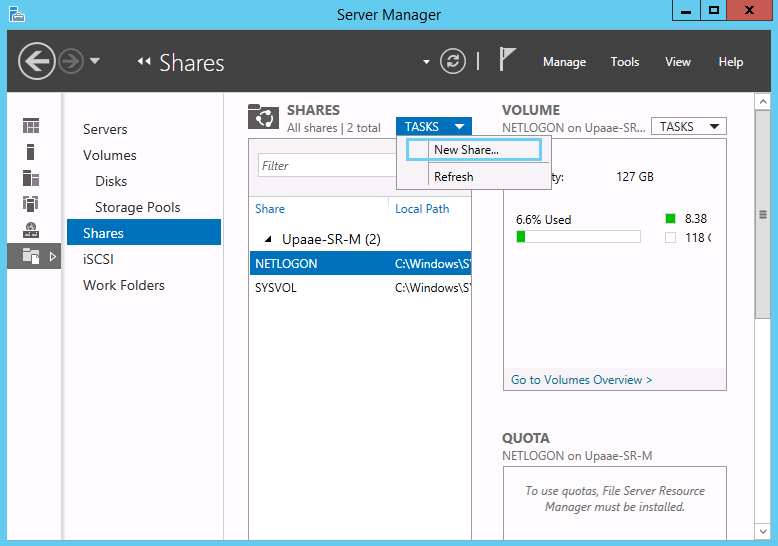Select the SYSVOL share row

361,287
